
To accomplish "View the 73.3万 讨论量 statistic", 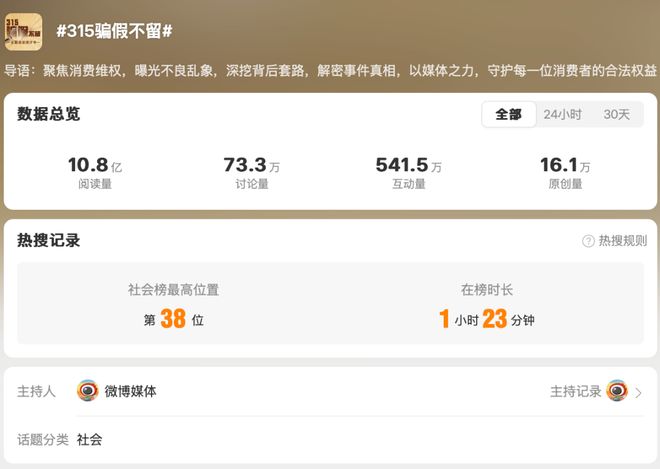I will point(252,173).
